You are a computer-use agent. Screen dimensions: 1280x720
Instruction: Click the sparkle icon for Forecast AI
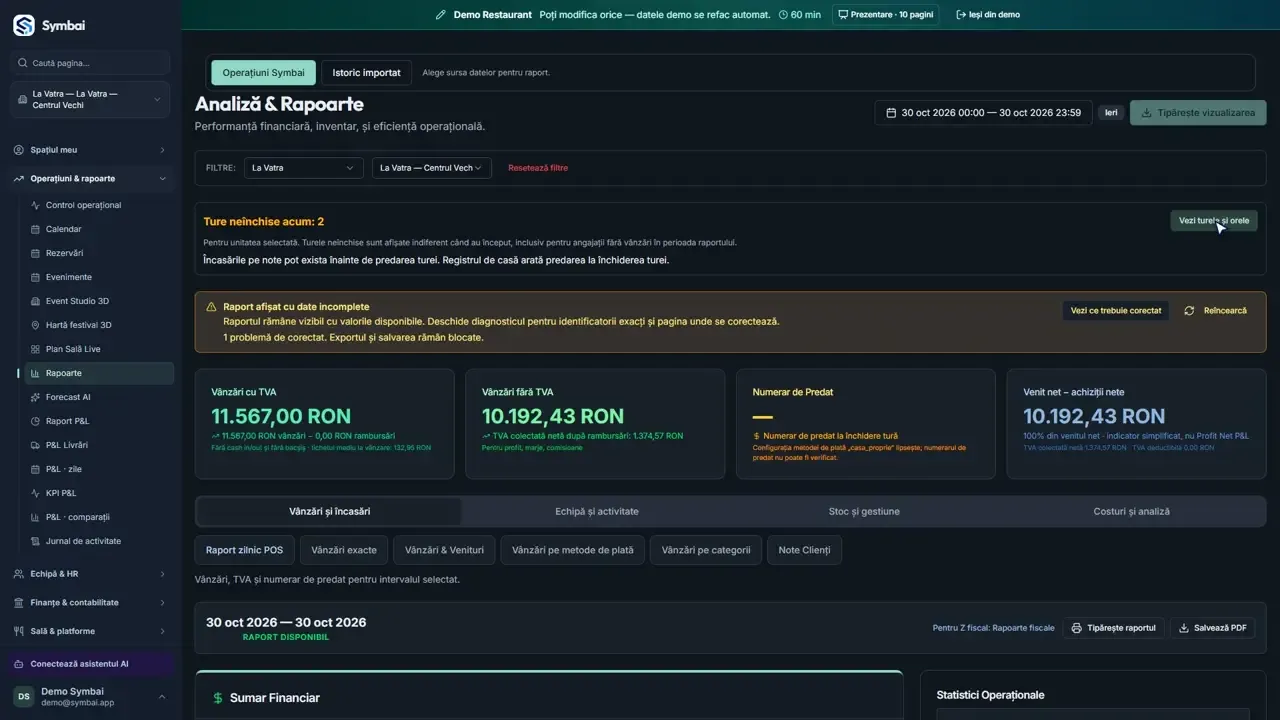point(35,397)
